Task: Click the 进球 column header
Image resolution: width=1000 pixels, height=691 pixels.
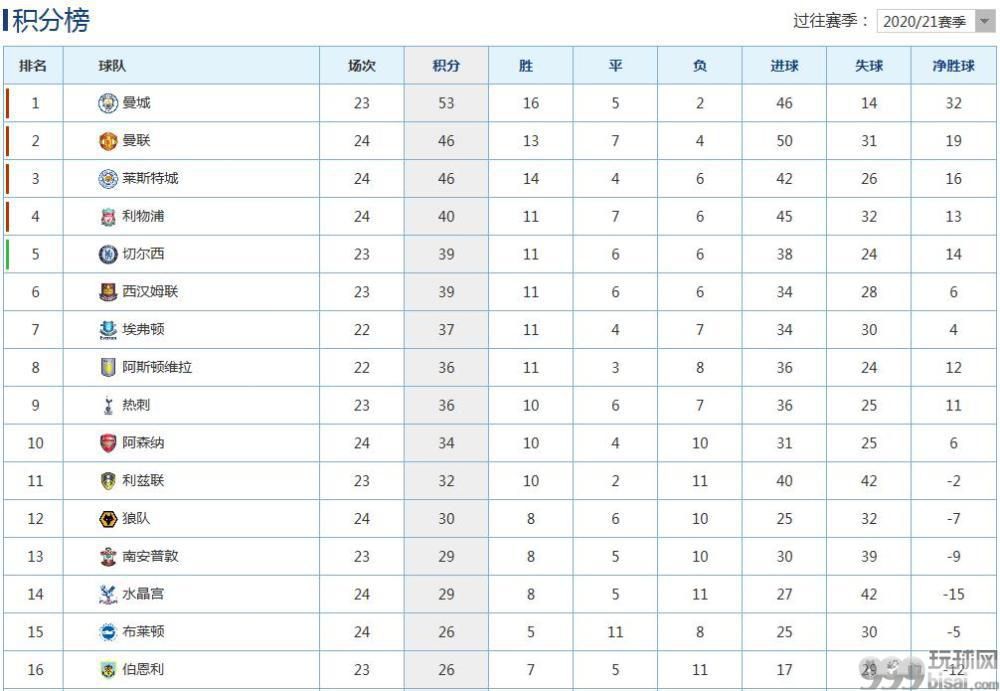Action: (784, 65)
